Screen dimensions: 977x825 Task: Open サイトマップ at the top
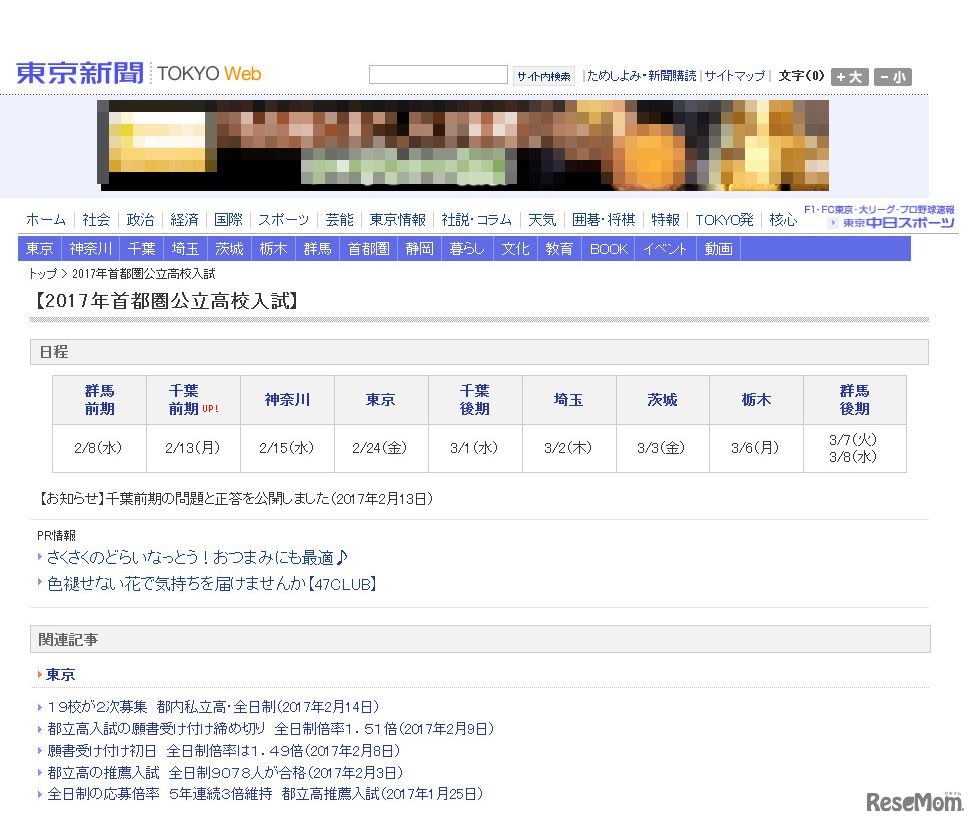[735, 76]
